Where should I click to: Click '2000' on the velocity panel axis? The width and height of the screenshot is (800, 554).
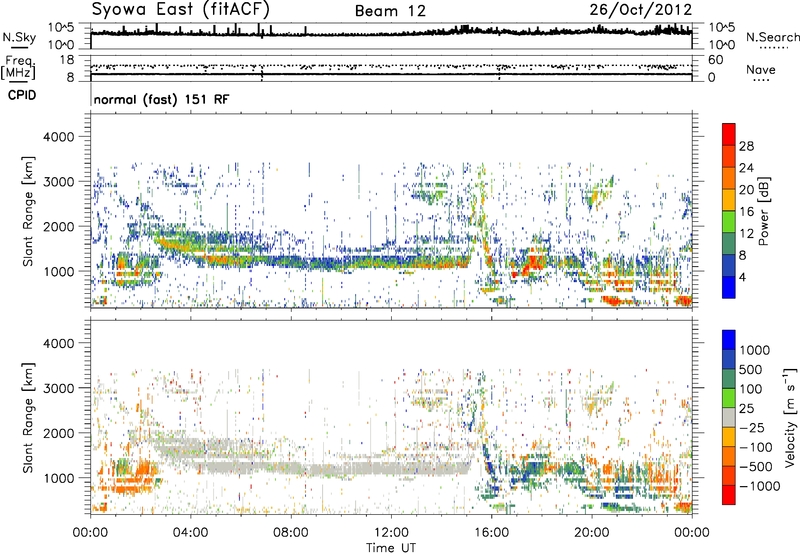pos(58,433)
